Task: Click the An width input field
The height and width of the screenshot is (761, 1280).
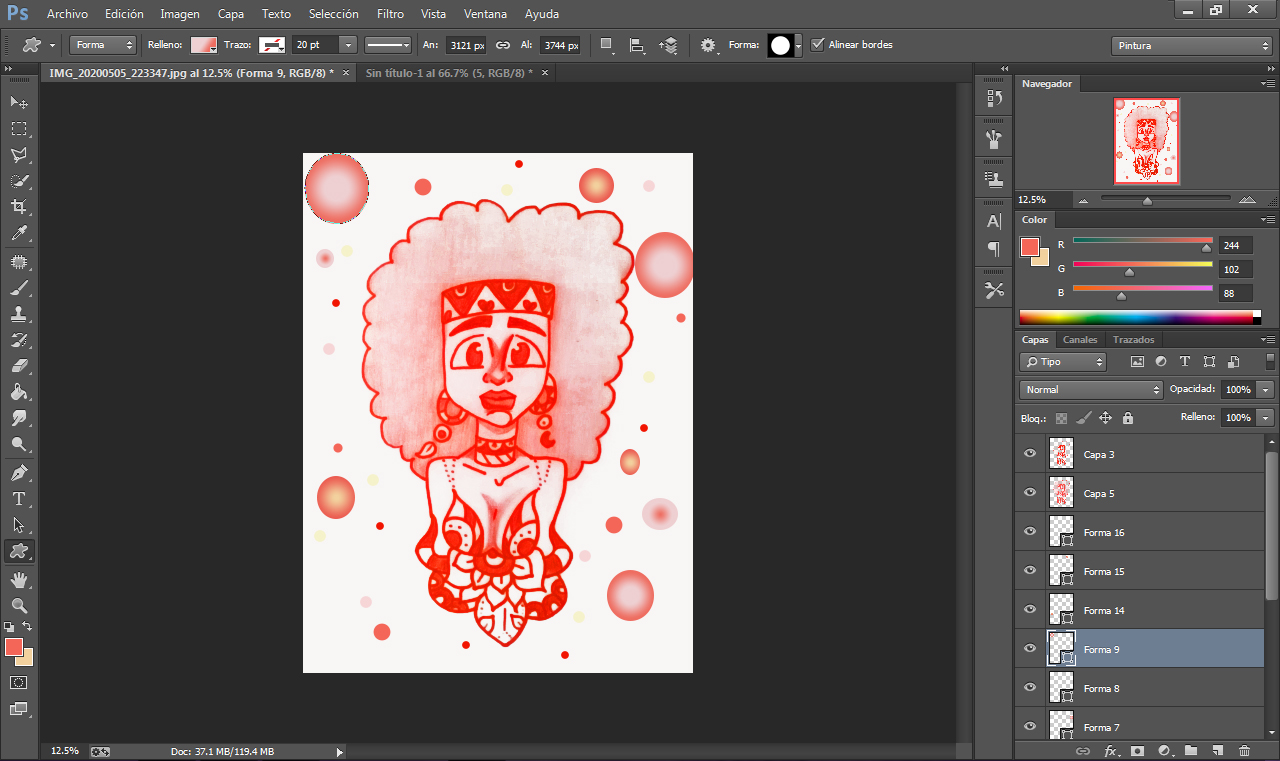Action: pos(465,45)
